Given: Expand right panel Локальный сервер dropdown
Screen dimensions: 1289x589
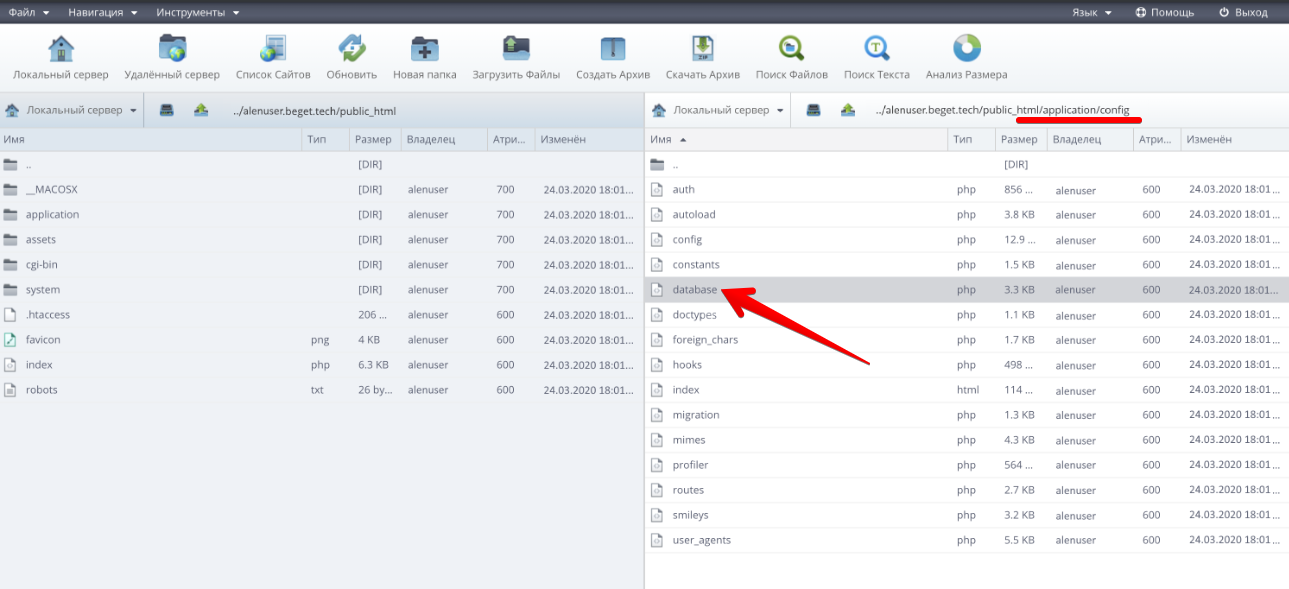Looking at the screenshot, I should coord(718,110).
